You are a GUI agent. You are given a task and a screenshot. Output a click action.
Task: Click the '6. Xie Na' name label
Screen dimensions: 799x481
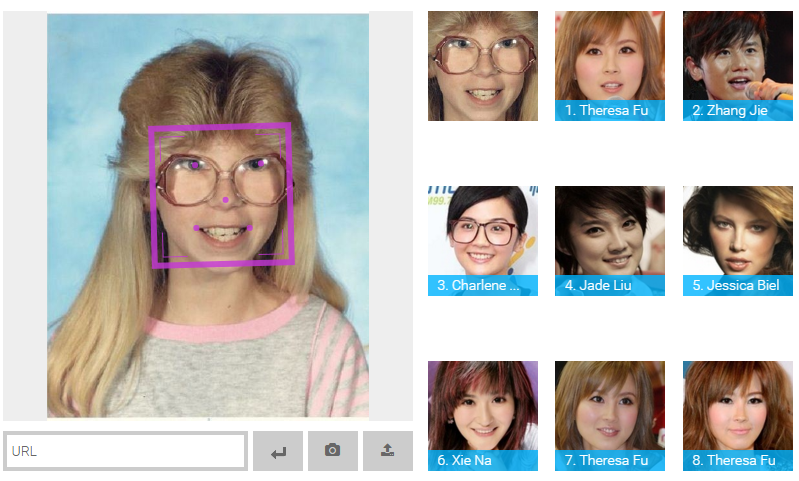(482, 460)
